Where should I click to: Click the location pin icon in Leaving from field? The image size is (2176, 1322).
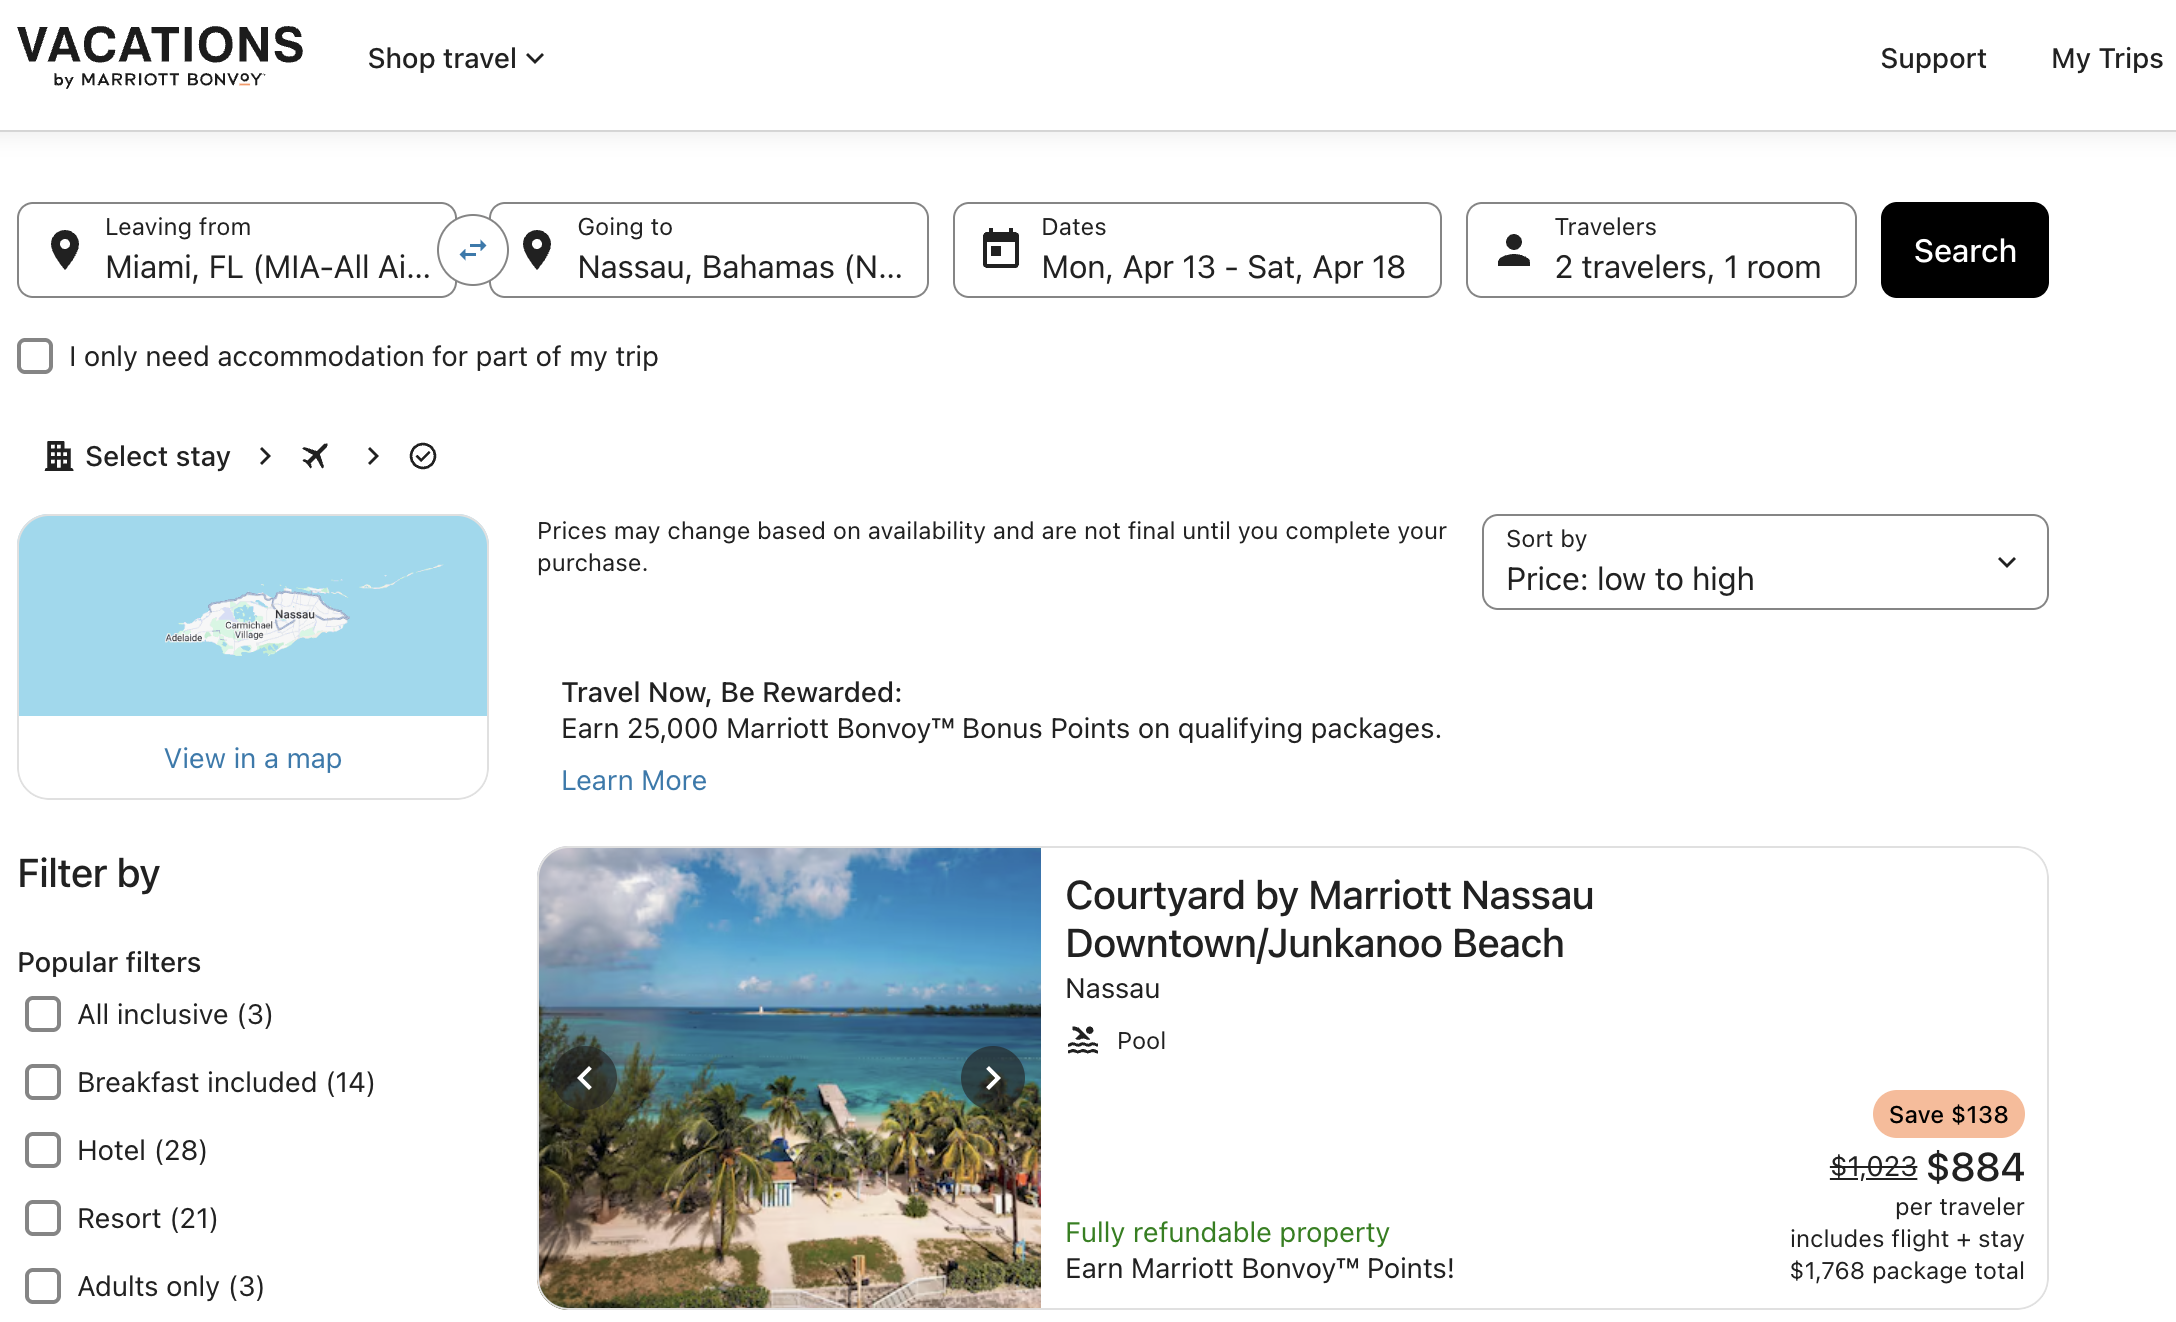[x=64, y=250]
